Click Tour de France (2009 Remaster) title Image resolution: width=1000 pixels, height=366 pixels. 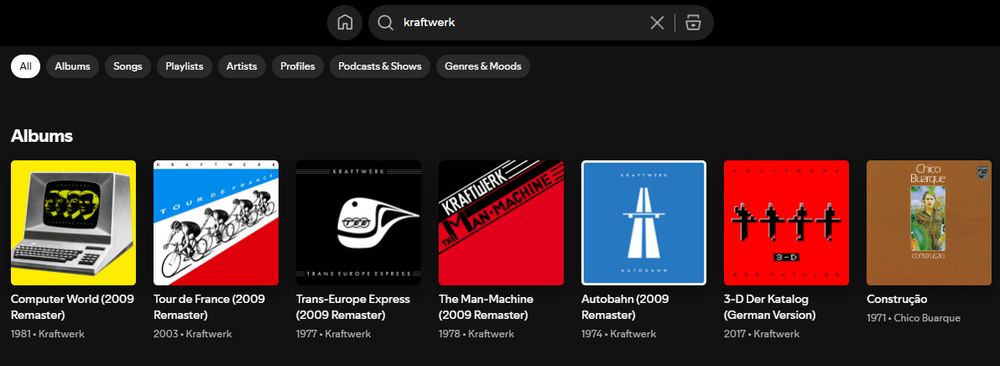(209, 307)
